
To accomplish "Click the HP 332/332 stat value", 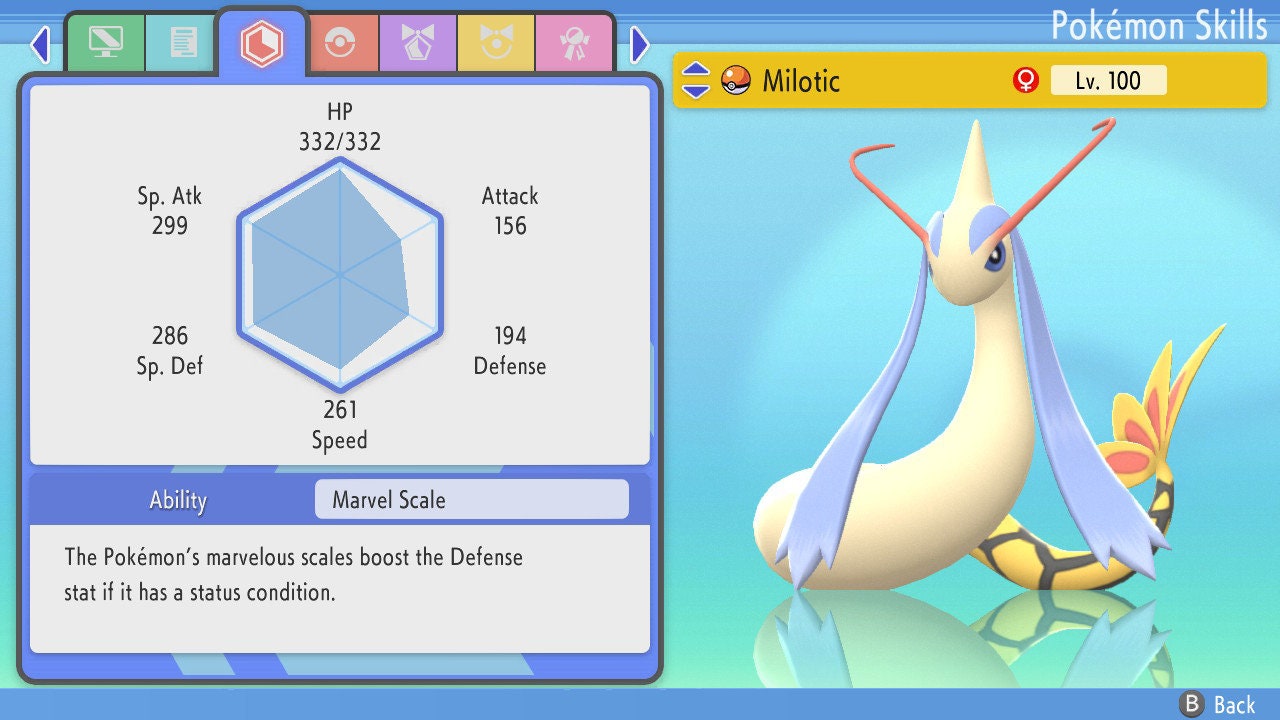I will (x=340, y=141).
